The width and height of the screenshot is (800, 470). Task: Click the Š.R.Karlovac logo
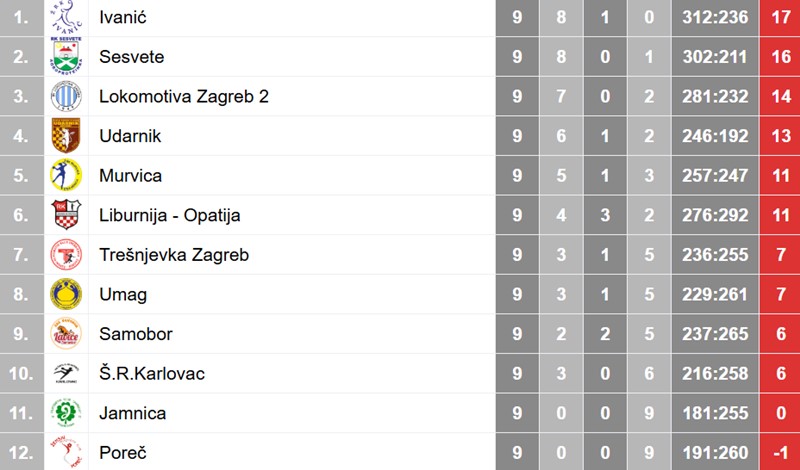tap(67, 373)
